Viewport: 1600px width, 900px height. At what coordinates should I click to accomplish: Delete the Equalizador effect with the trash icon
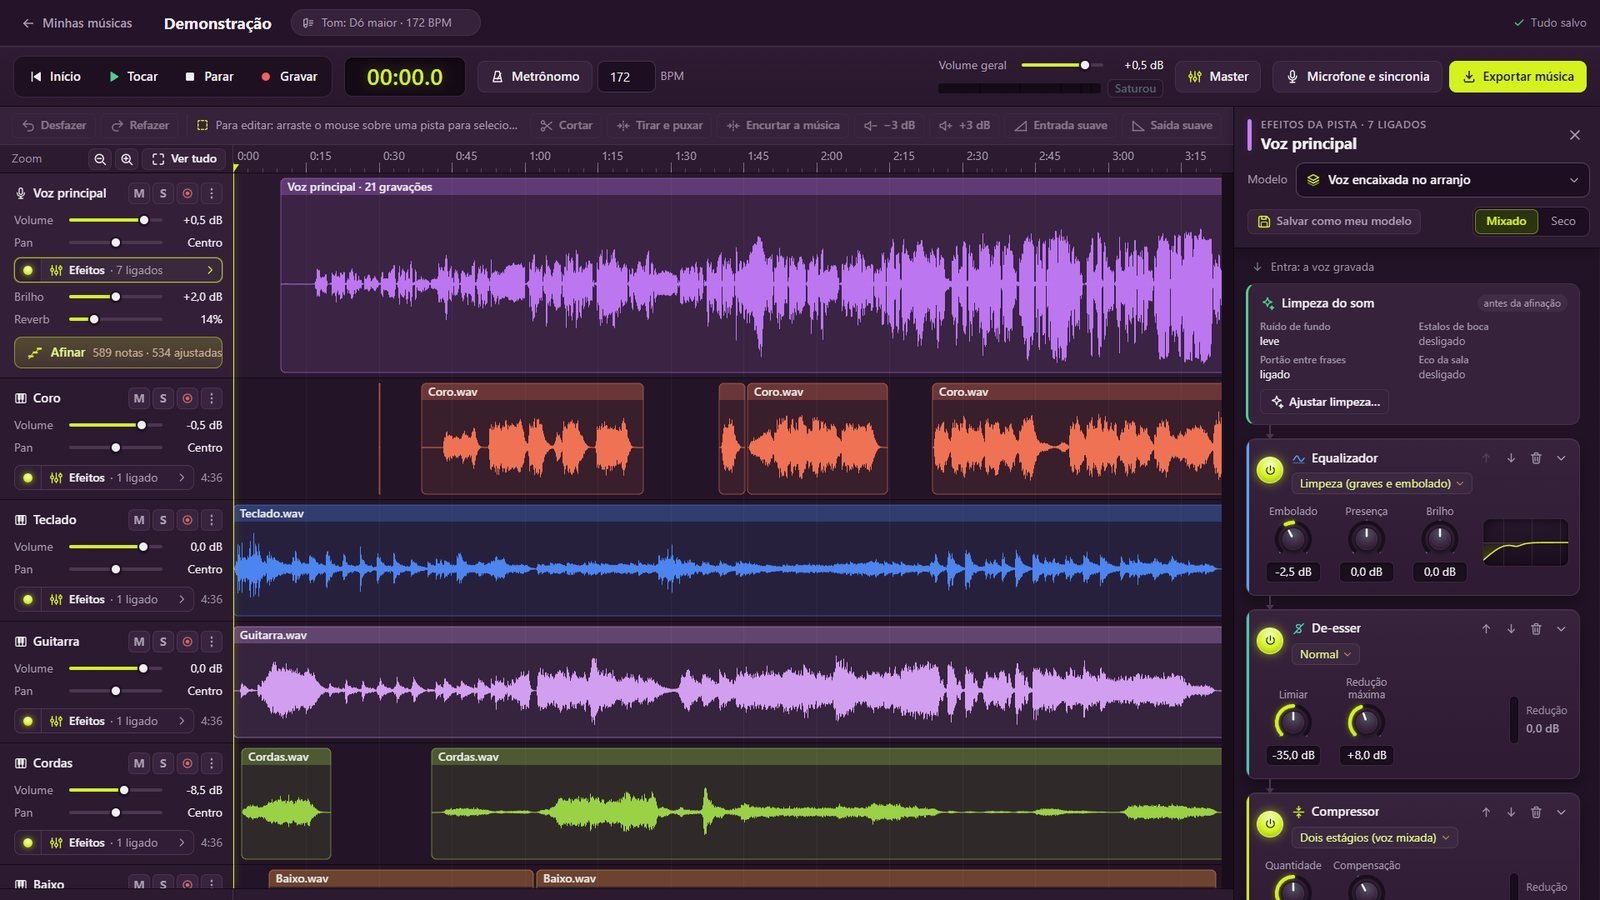pyautogui.click(x=1536, y=458)
